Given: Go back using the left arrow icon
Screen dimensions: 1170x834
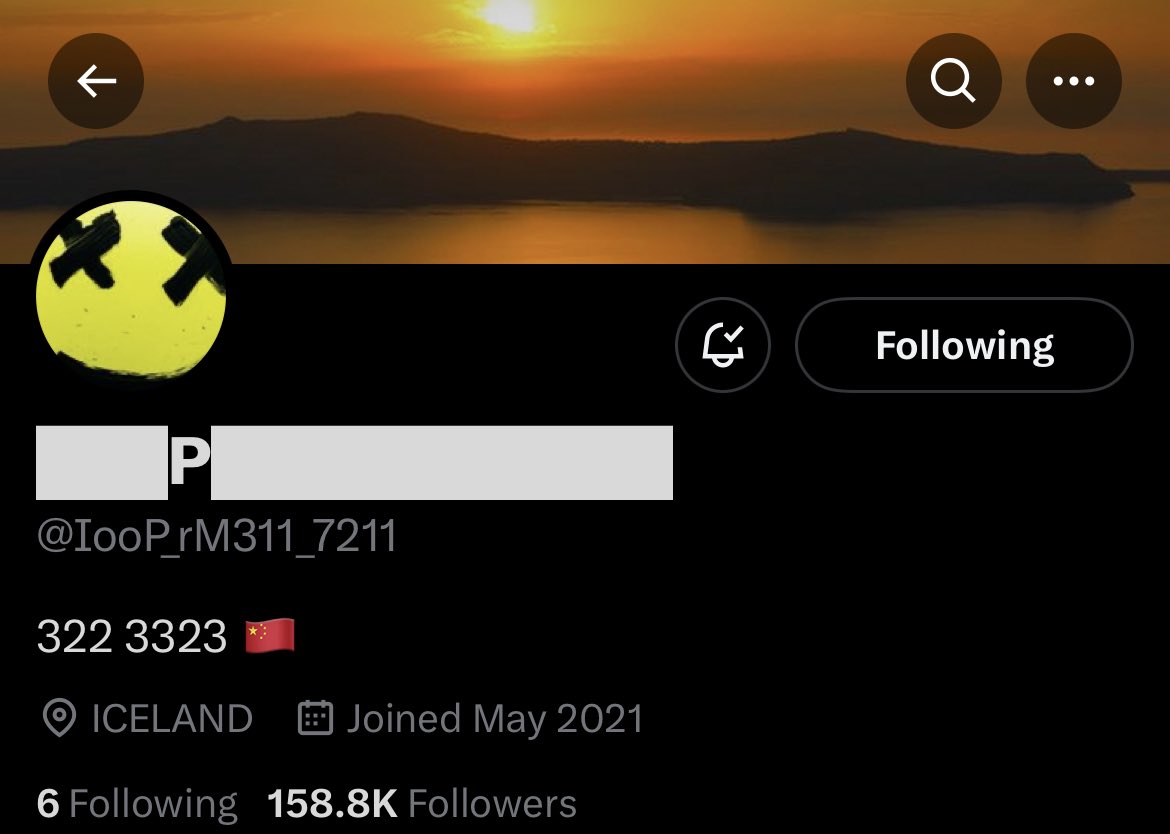Looking at the screenshot, I should tap(96, 81).
